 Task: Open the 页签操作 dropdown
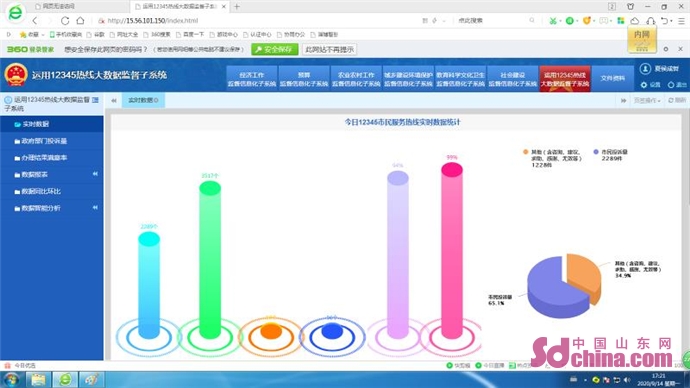coord(647,100)
